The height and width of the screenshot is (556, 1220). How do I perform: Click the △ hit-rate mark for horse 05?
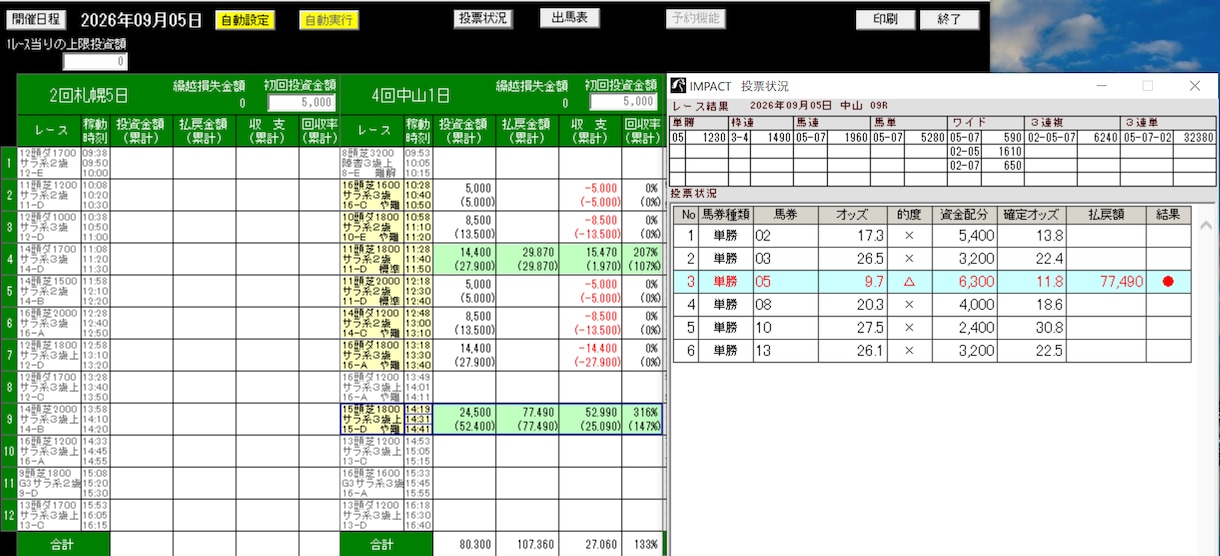(909, 282)
